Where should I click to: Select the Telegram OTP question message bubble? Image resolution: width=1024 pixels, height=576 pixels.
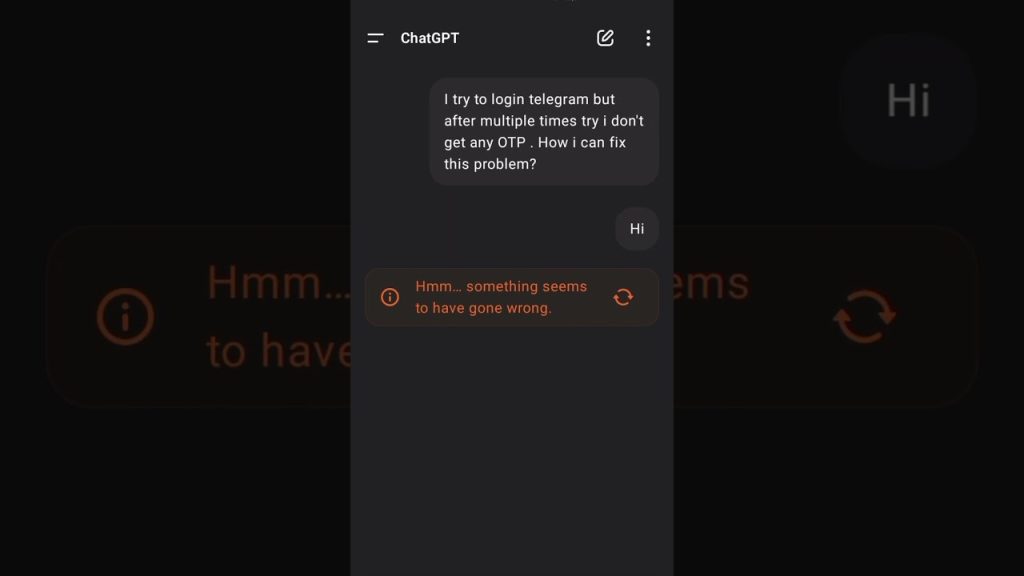(543, 132)
